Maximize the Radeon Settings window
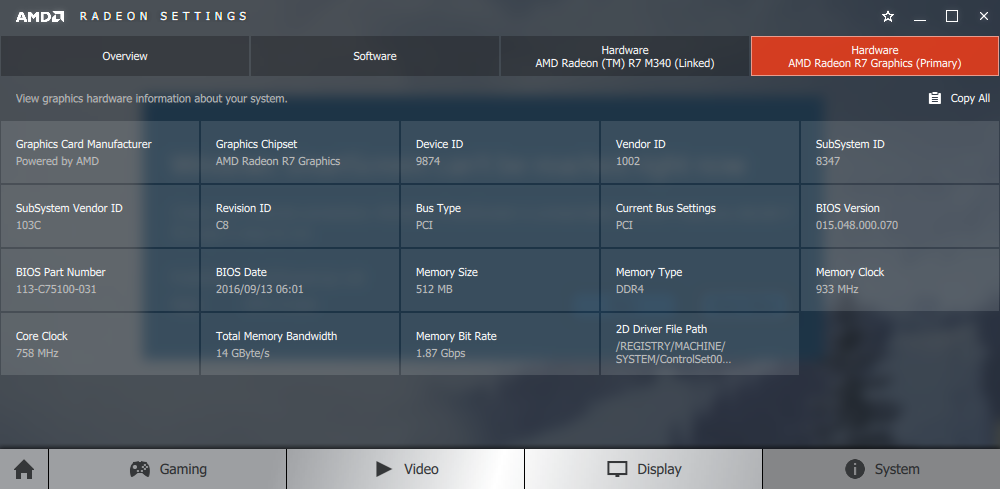 pos(952,17)
